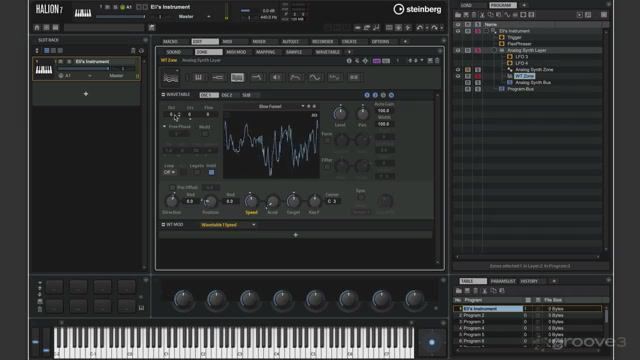This screenshot has height=360, width=640.
Task: Switch to LOAD tab in right panel
Action: tap(467, 5)
